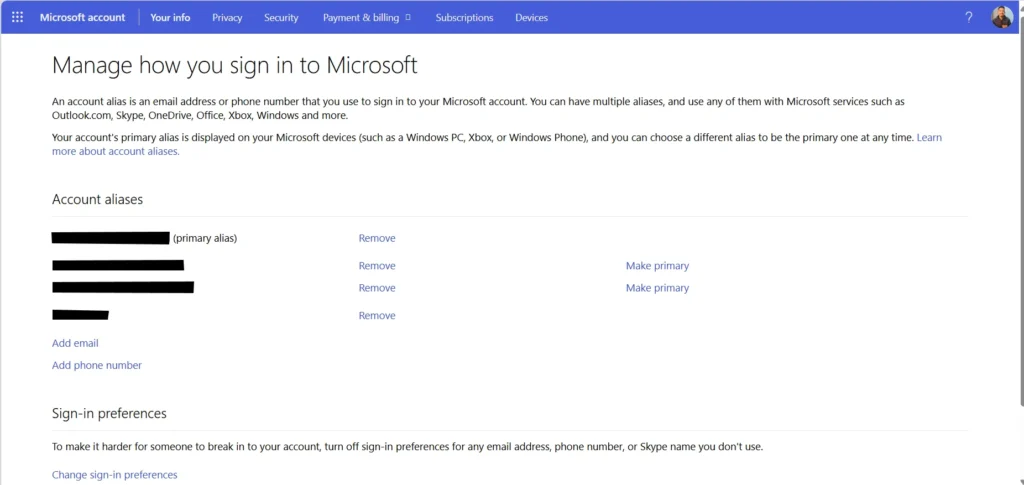Remove the third account alias

[377, 288]
